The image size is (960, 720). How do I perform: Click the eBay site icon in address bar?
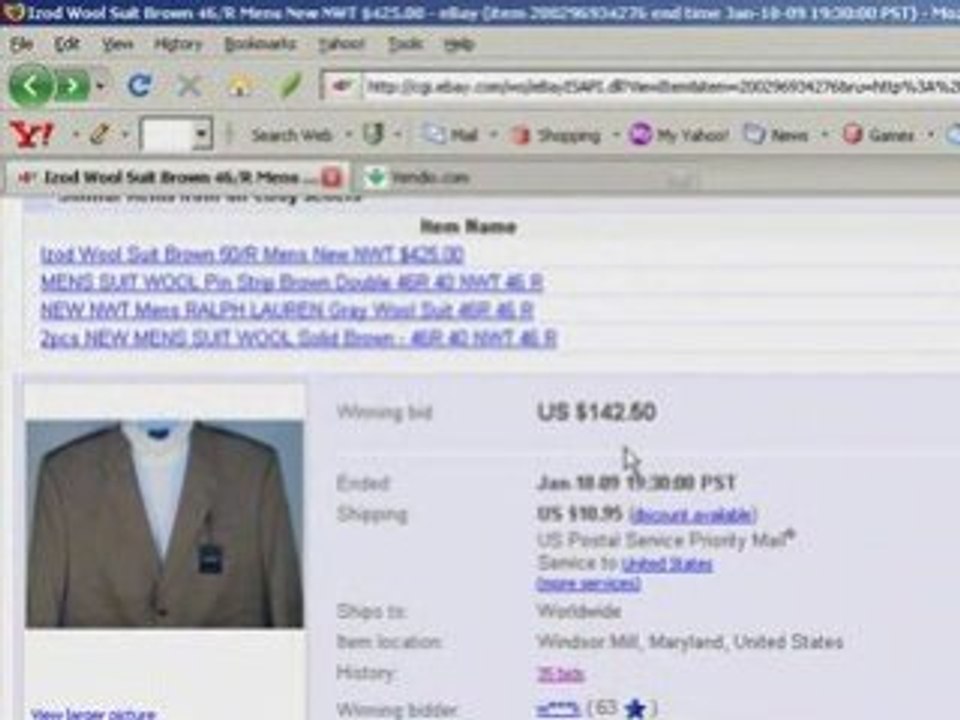click(342, 87)
